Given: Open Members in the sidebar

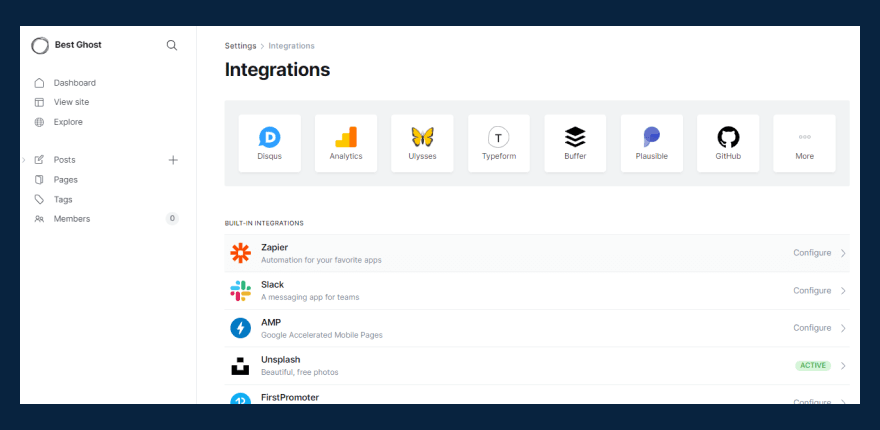Looking at the screenshot, I should (x=72, y=219).
